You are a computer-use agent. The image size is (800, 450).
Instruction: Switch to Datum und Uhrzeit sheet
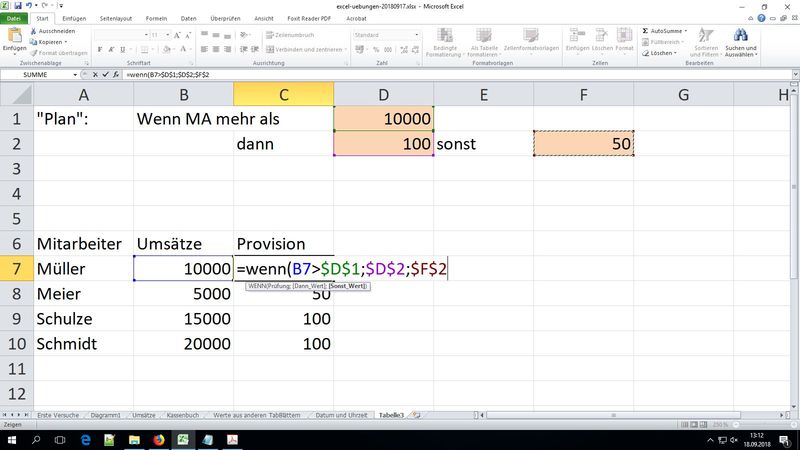338,414
